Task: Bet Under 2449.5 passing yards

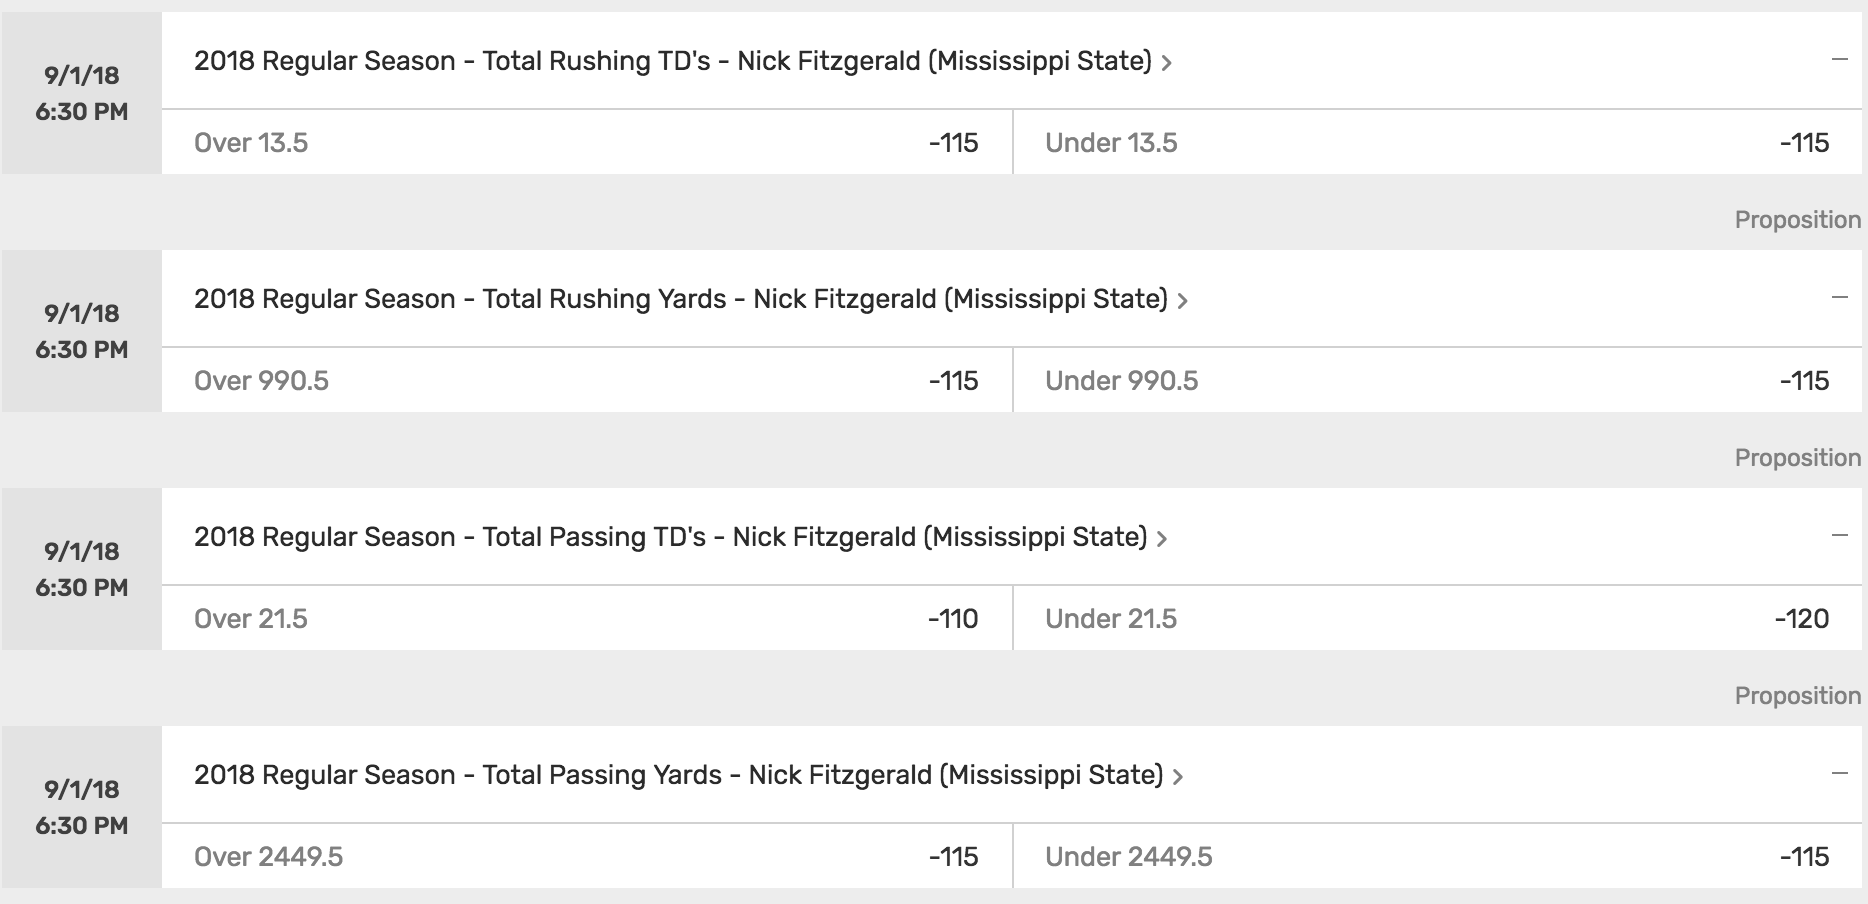Action: (x=1438, y=856)
